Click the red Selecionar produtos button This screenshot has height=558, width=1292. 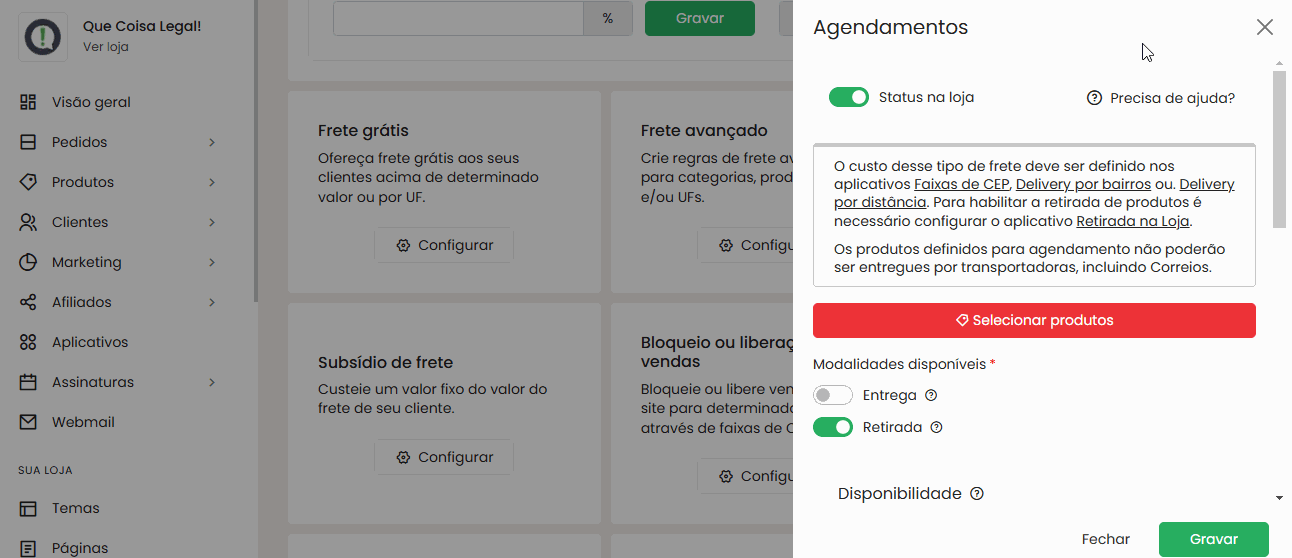pyautogui.click(x=1034, y=320)
